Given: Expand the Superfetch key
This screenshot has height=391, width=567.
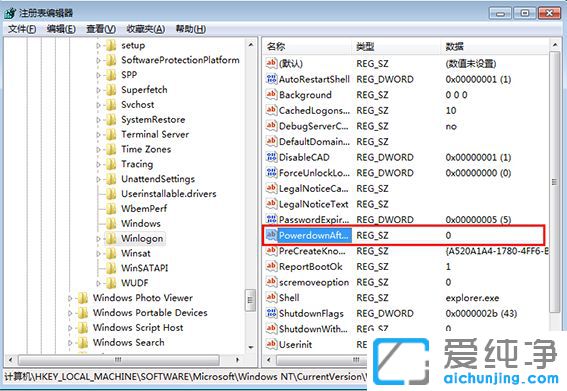Looking at the screenshot, I should tap(98, 90).
